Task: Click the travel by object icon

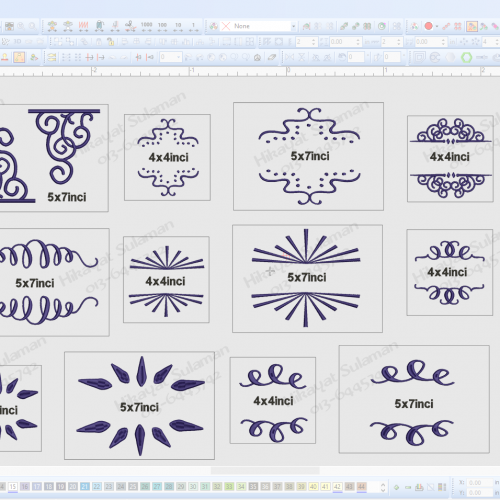Action: pyautogui.click(x=68, y=26)
